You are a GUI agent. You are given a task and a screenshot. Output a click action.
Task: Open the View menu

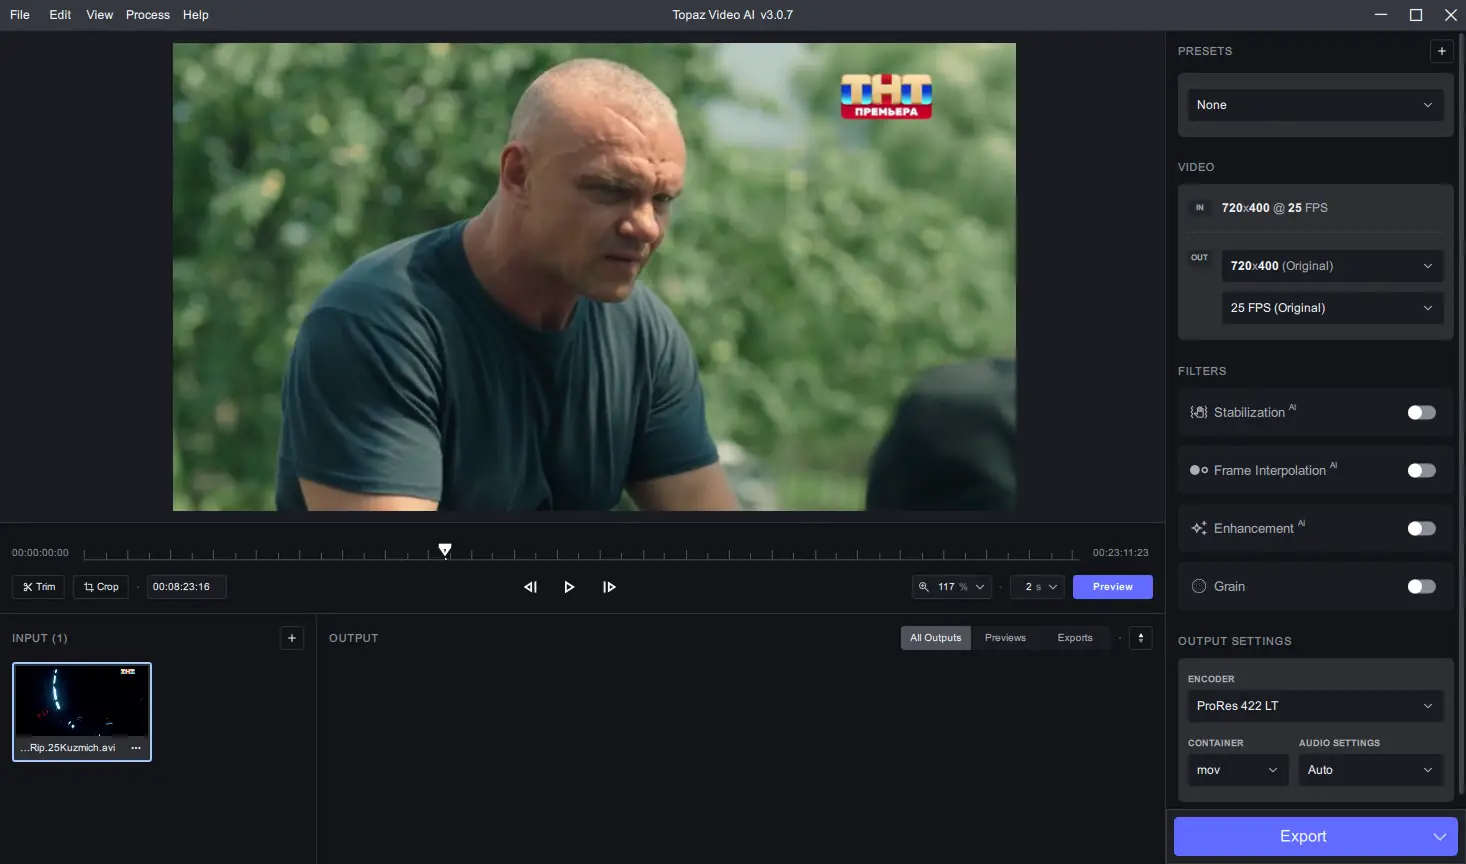100,15
